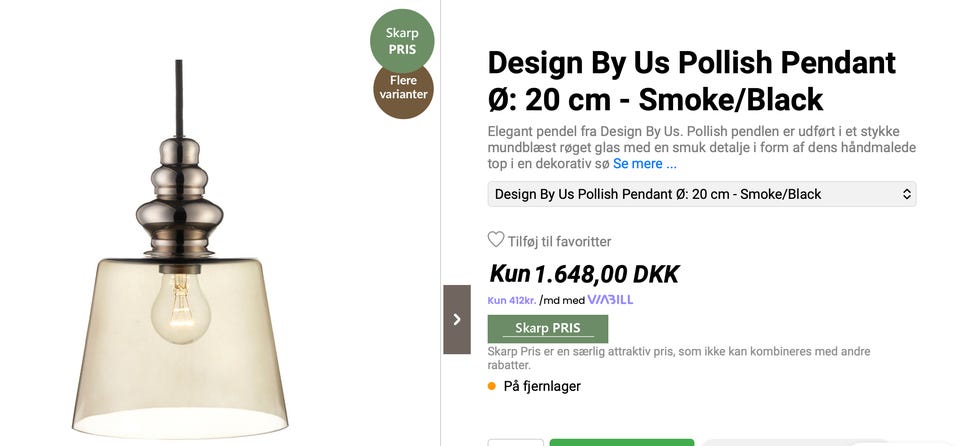The image size is (960, 446).
Task: Click the Skarp Pris explanation text
Action: tap(678, 358)
